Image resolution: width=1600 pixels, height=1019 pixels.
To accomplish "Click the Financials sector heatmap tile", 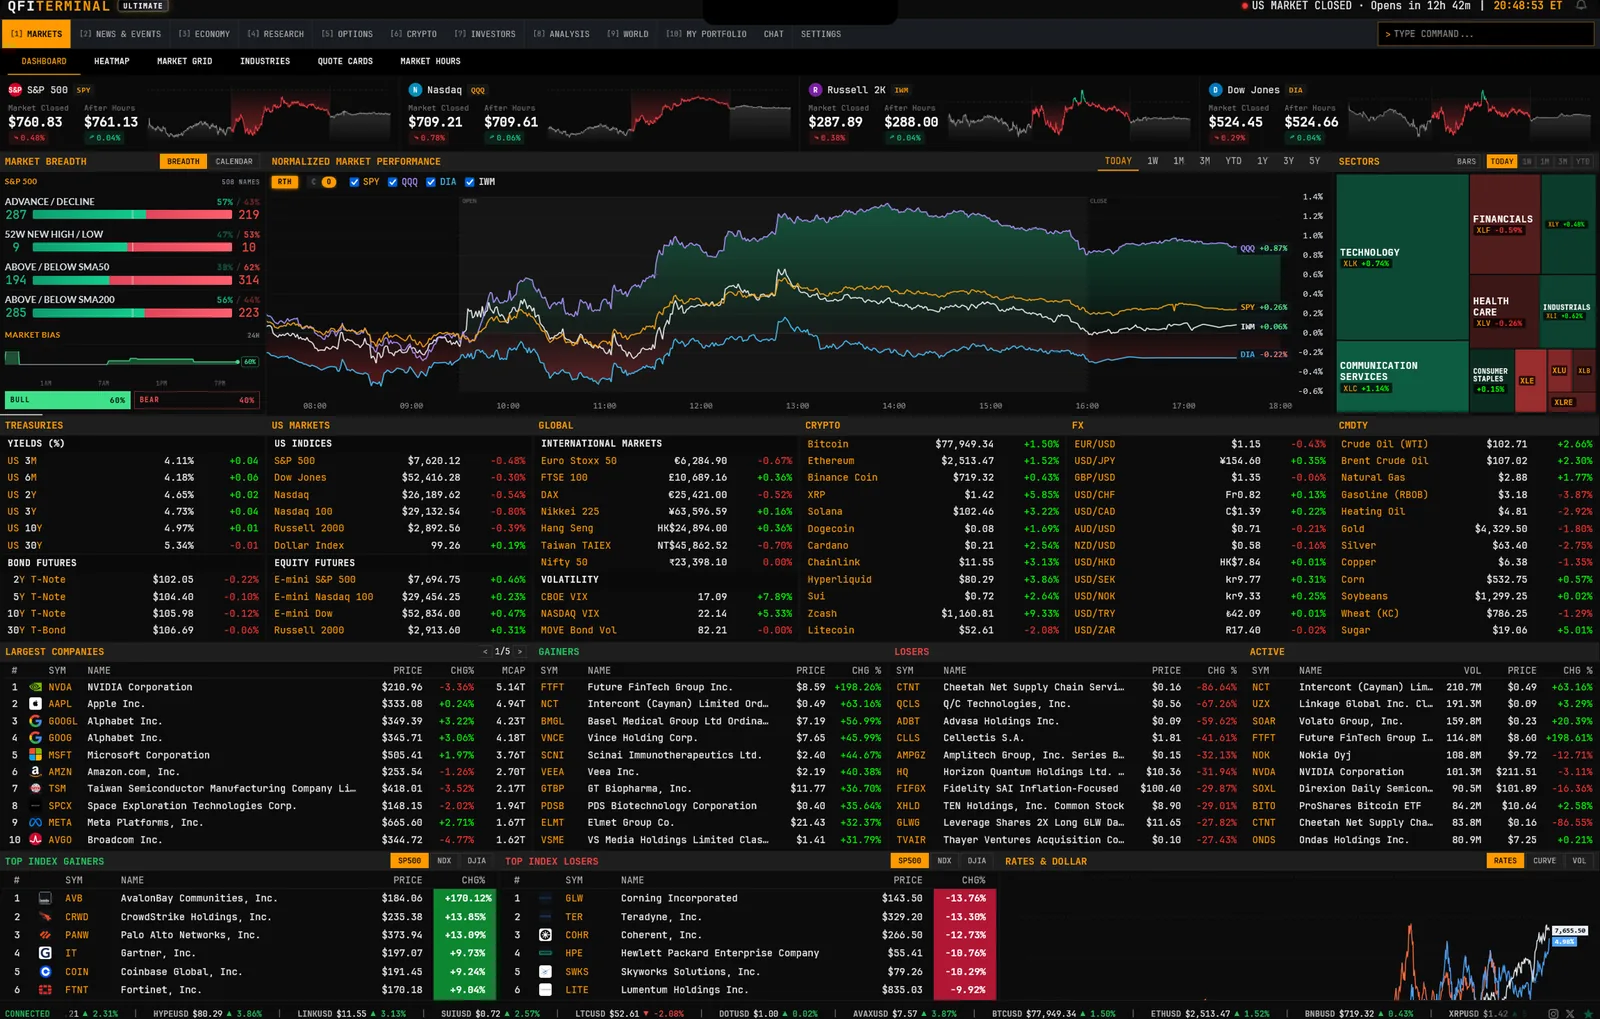I will [x=1504, y=224].
